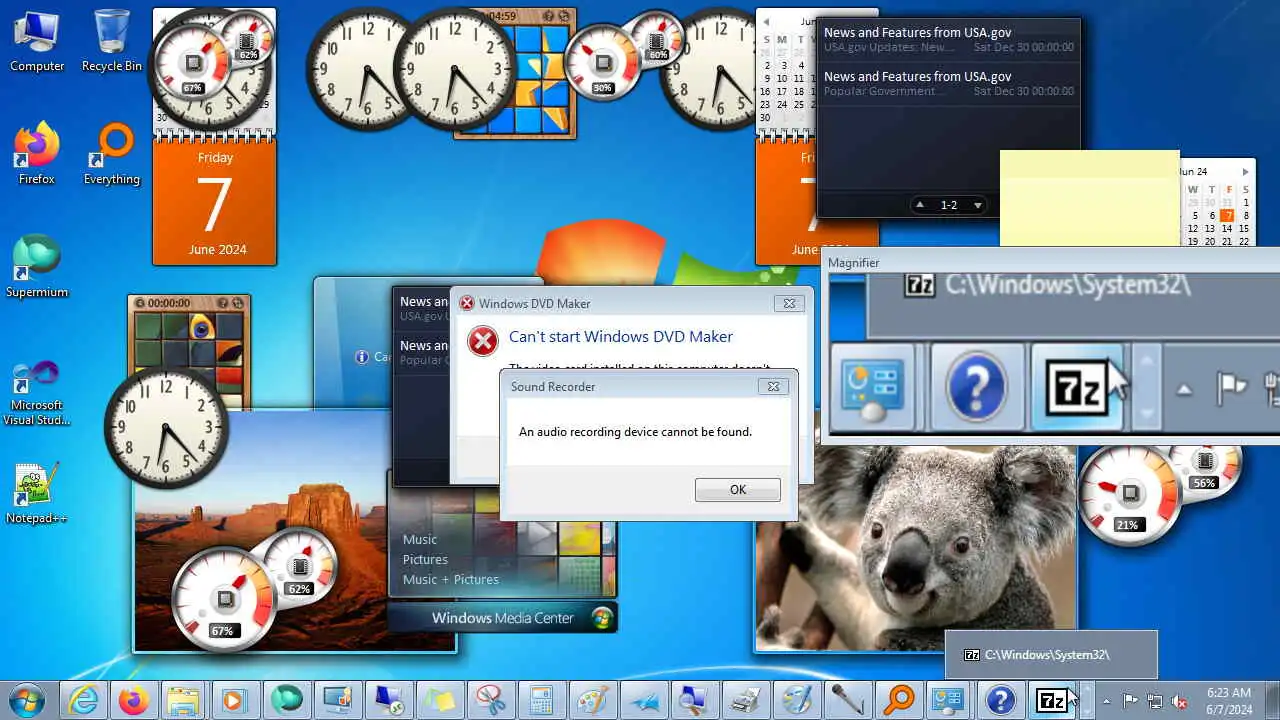Open Recycle Bin desktop icon
The height and width of the screenshot is (720, 1280).
(112, 41)
